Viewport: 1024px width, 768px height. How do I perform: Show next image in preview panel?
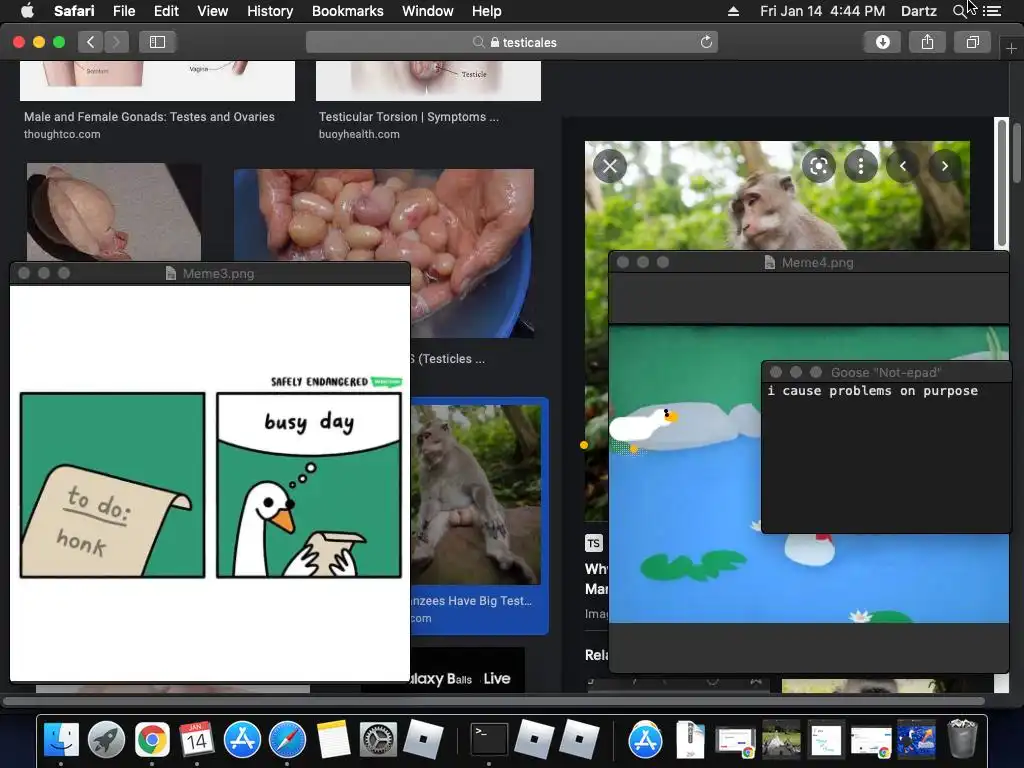coord(944,166)
